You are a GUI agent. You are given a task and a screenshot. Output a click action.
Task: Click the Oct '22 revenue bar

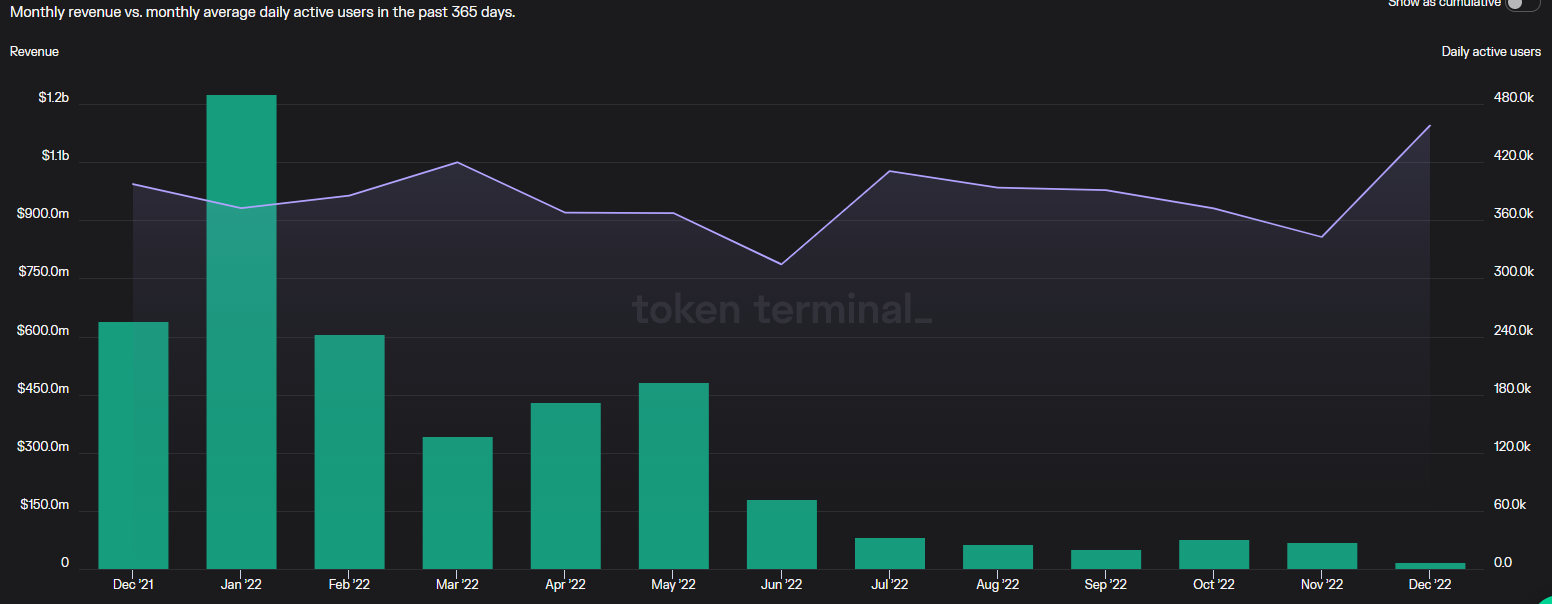click(1213, 555)
